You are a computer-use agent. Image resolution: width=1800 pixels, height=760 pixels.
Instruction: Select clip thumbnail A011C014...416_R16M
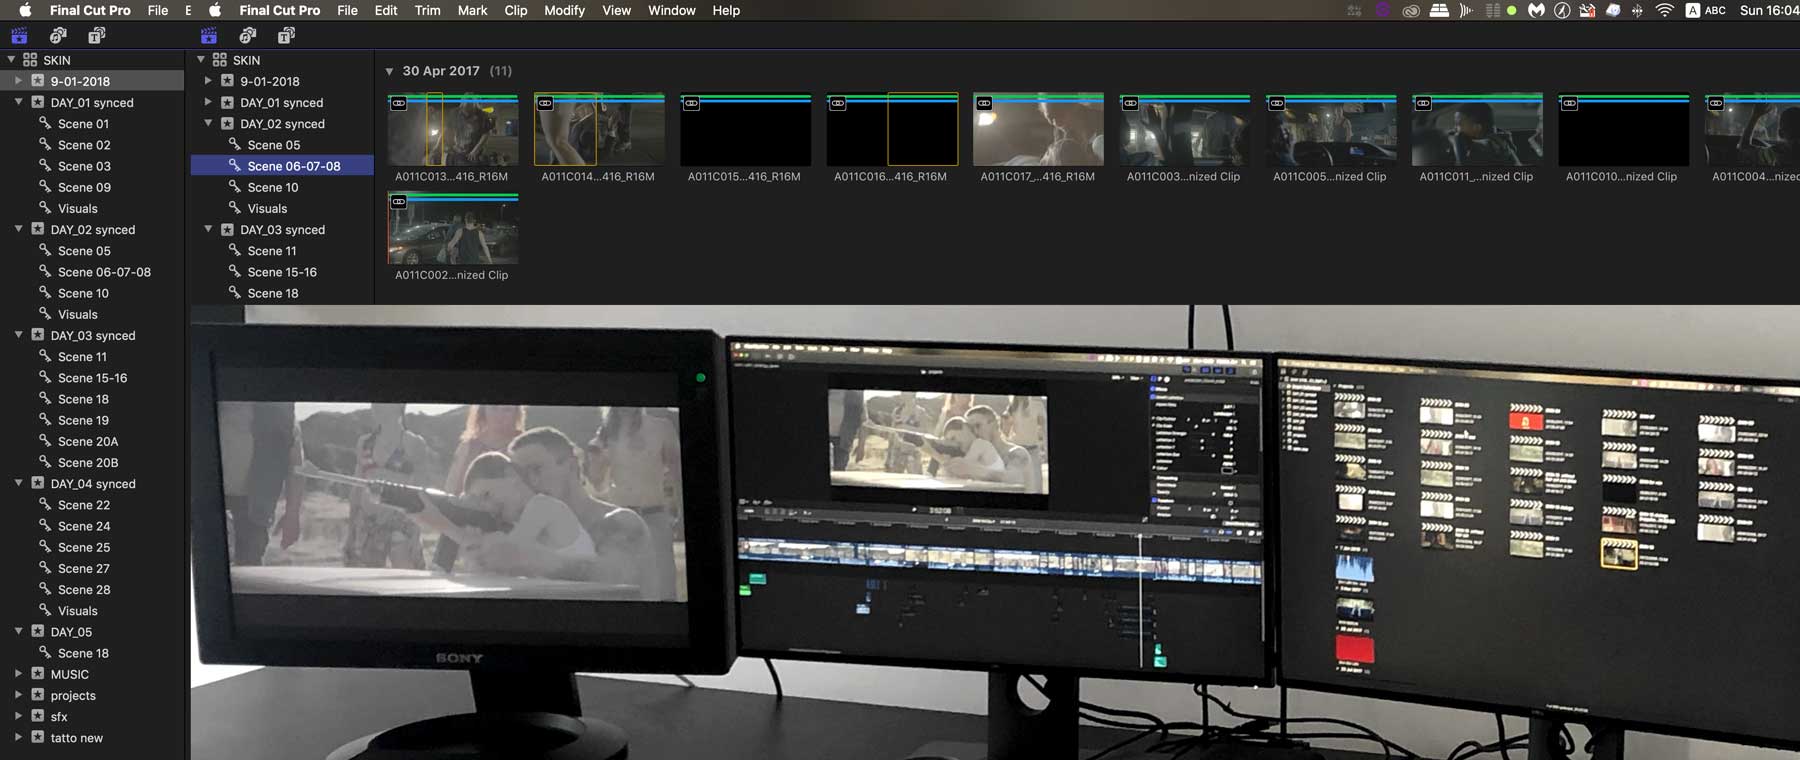pyautogui.click(x=599, y=130)
